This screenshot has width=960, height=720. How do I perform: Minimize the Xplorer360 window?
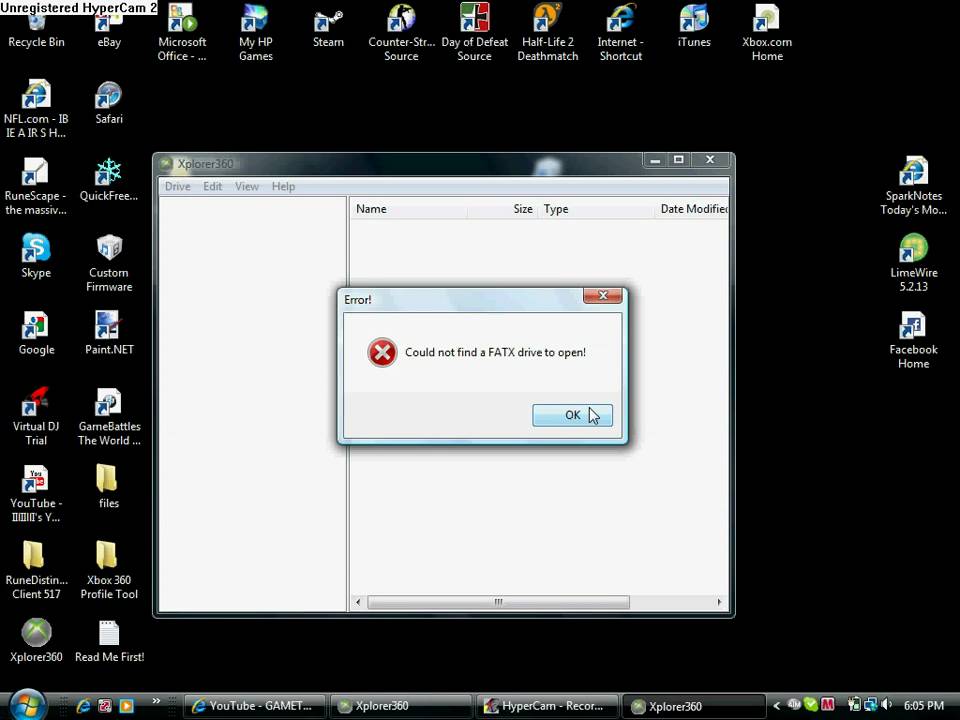tap(655, 160)
